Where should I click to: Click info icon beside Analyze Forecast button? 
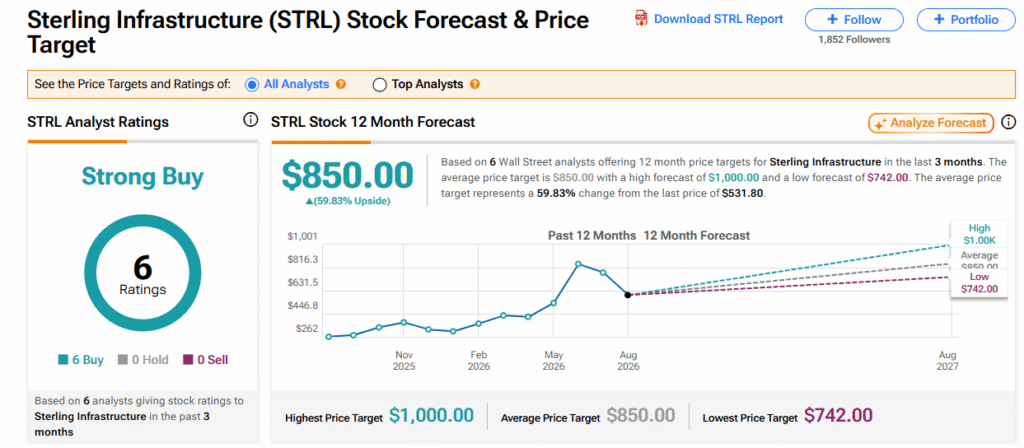coord(1009,122)
